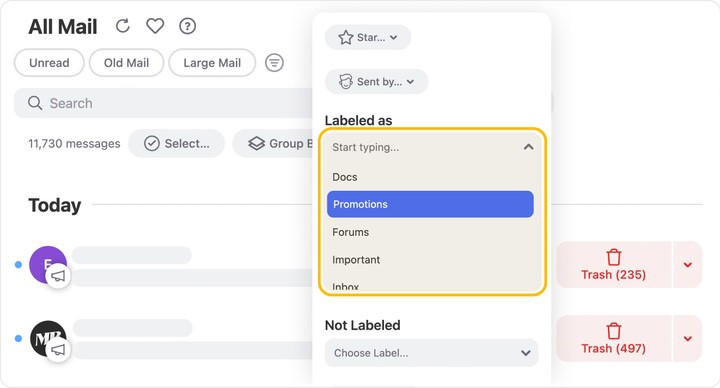The image size is (720, 388).
Task: Open the filter lines icon
Action: pyautogui.click(x=274, y=62)
